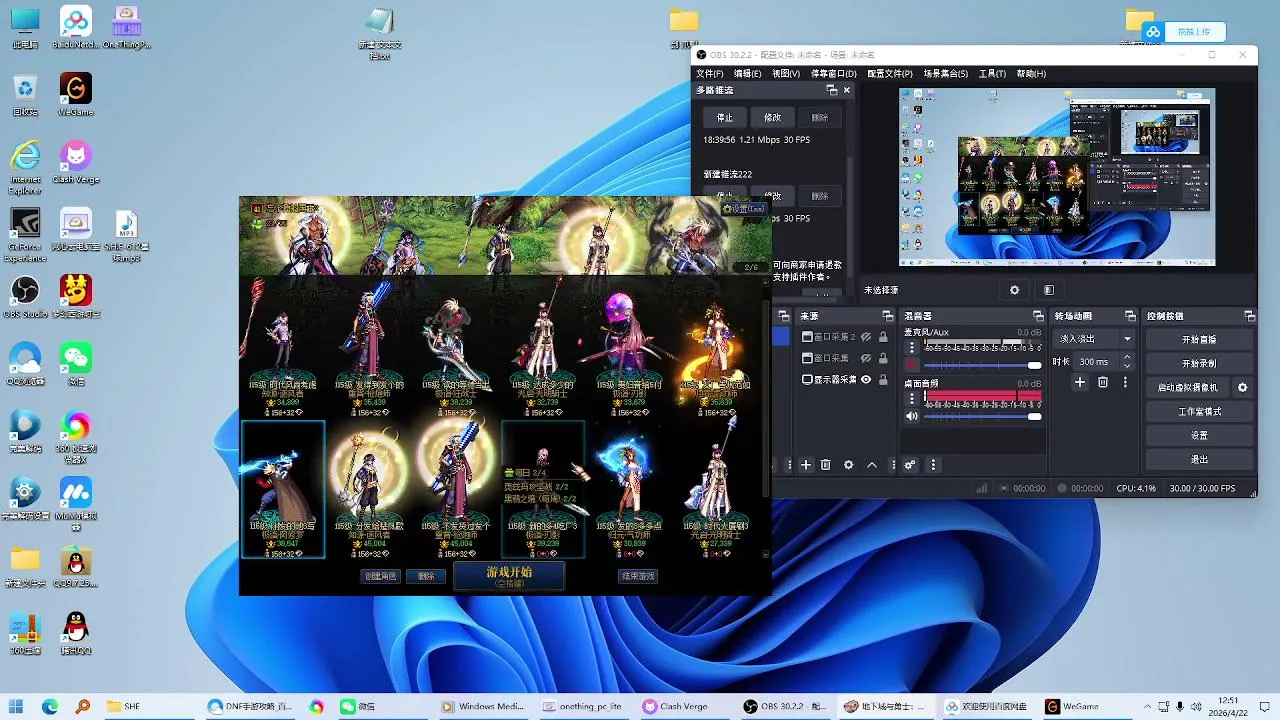Pop out 多路推流 dock panel
The width and height of the screenshot is (1280, 720).
click(832, 90)
